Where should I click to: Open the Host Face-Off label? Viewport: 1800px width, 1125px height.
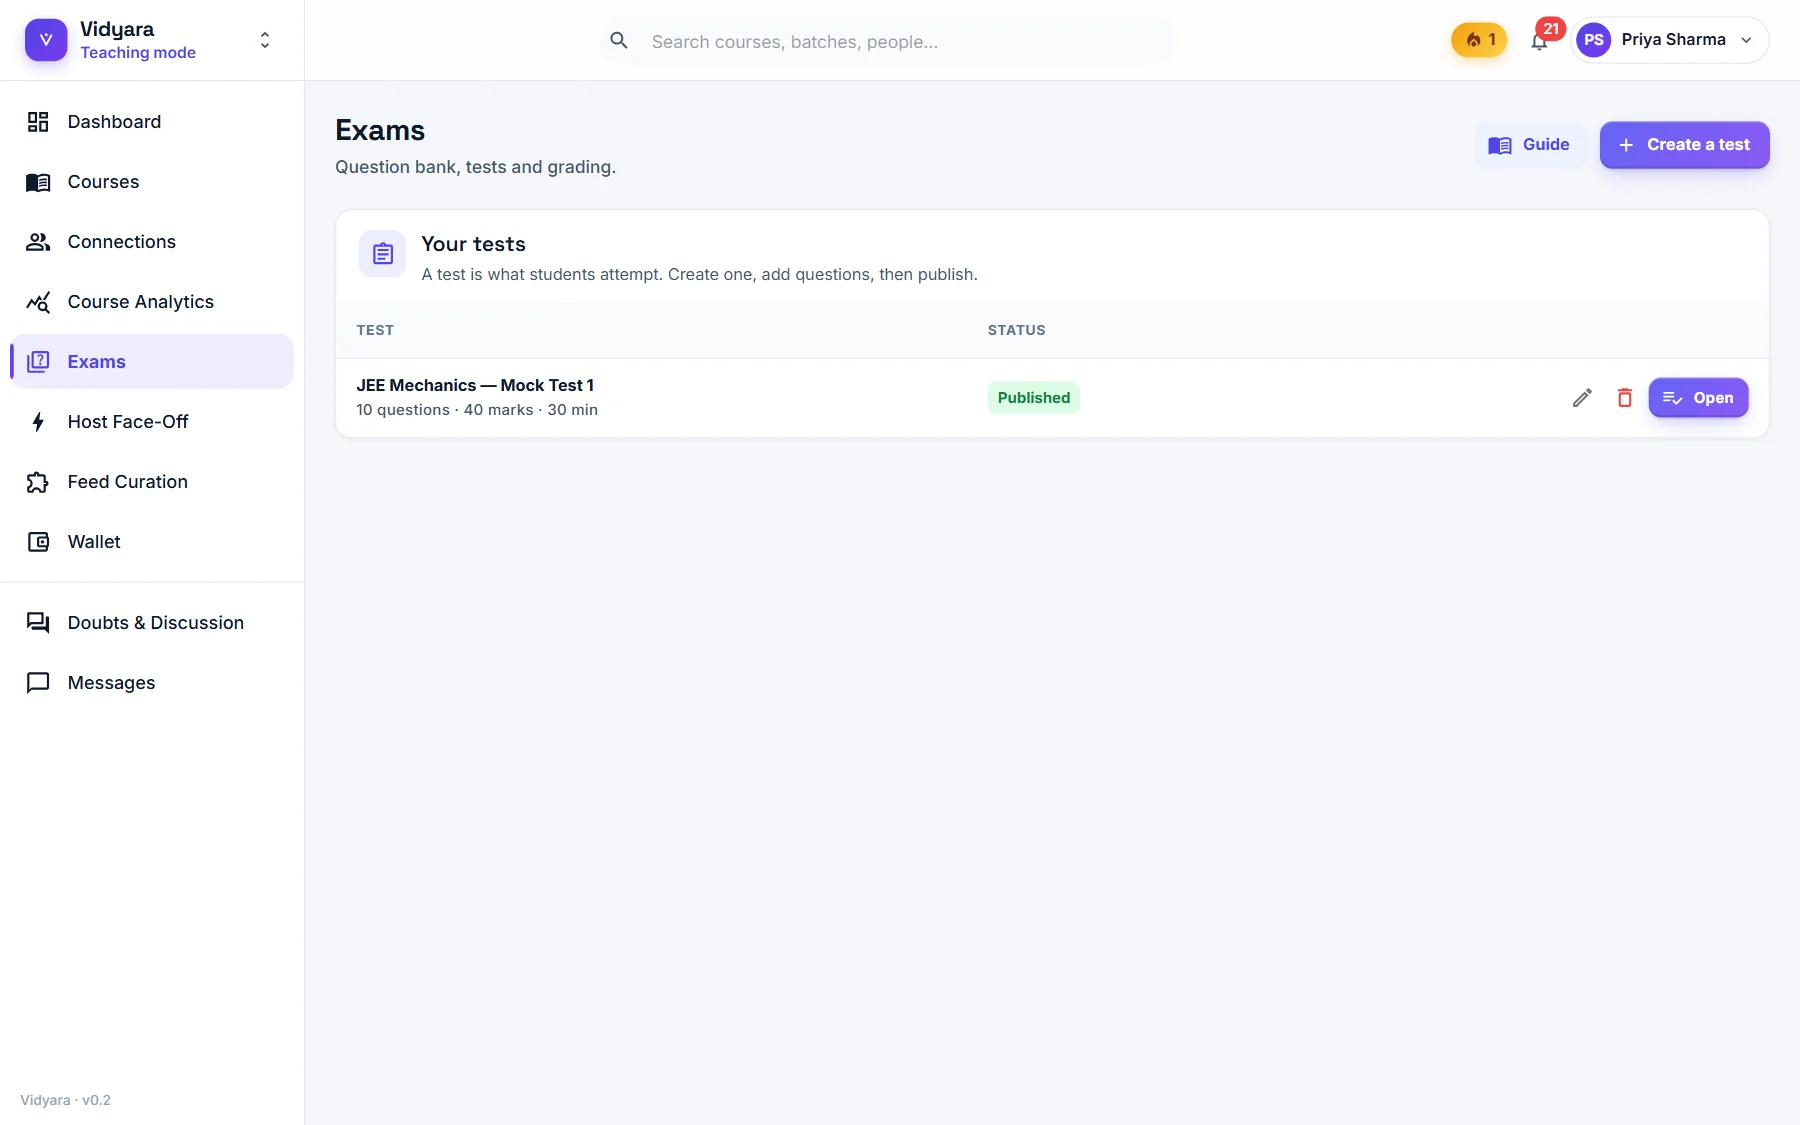(128, 422)
